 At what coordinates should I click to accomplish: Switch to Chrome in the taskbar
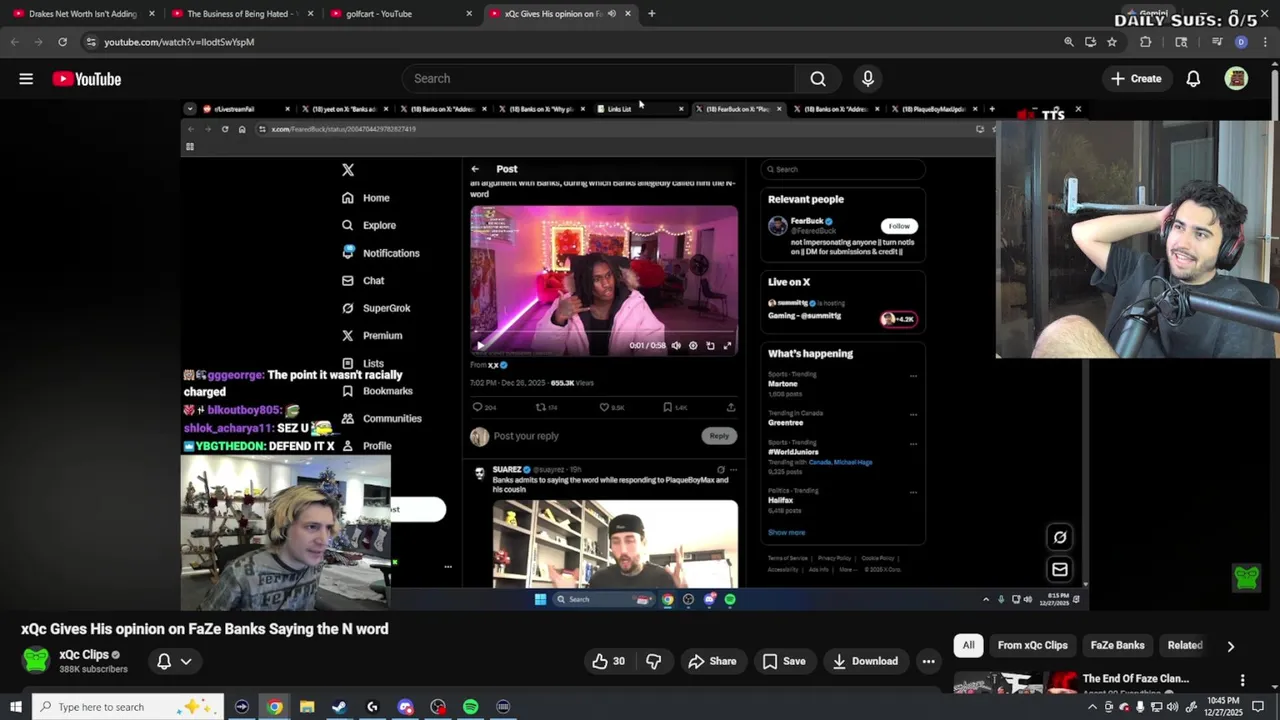point(274,707)
